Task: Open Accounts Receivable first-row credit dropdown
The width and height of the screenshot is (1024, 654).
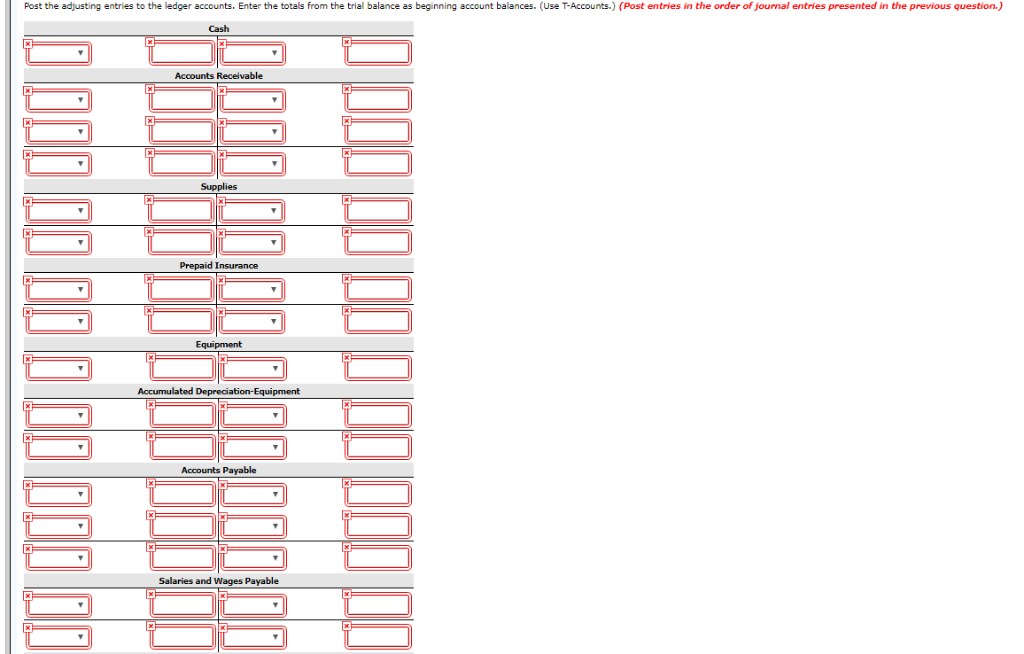Action: (x=253, y=100)
